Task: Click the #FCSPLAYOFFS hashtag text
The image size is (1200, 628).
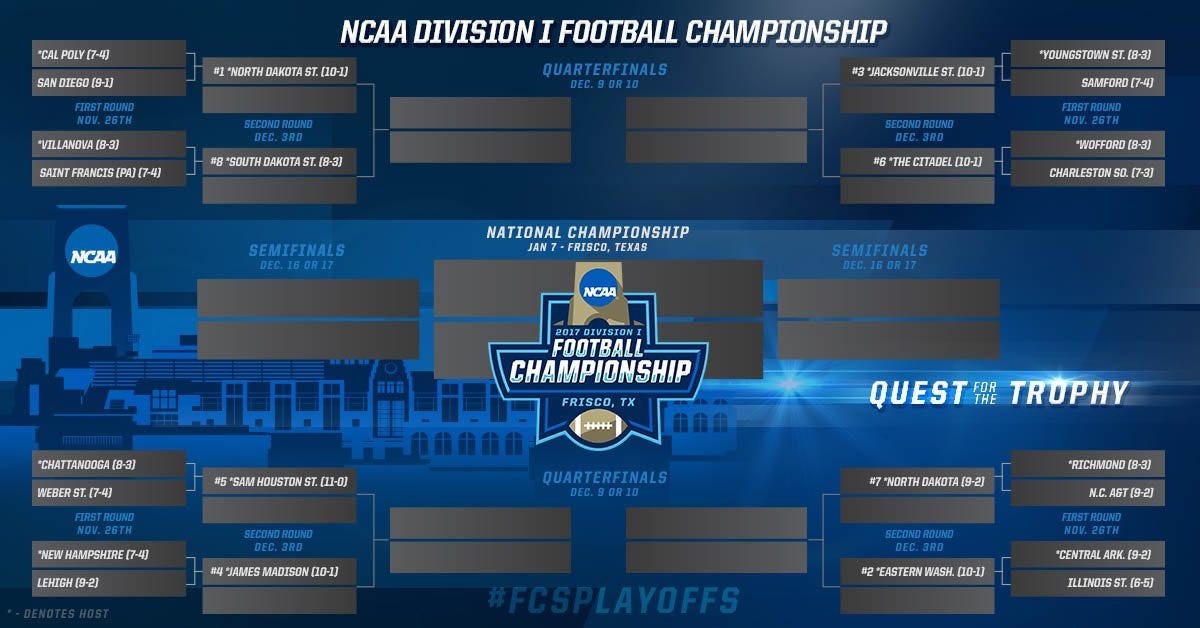Action: pos(613,600)
